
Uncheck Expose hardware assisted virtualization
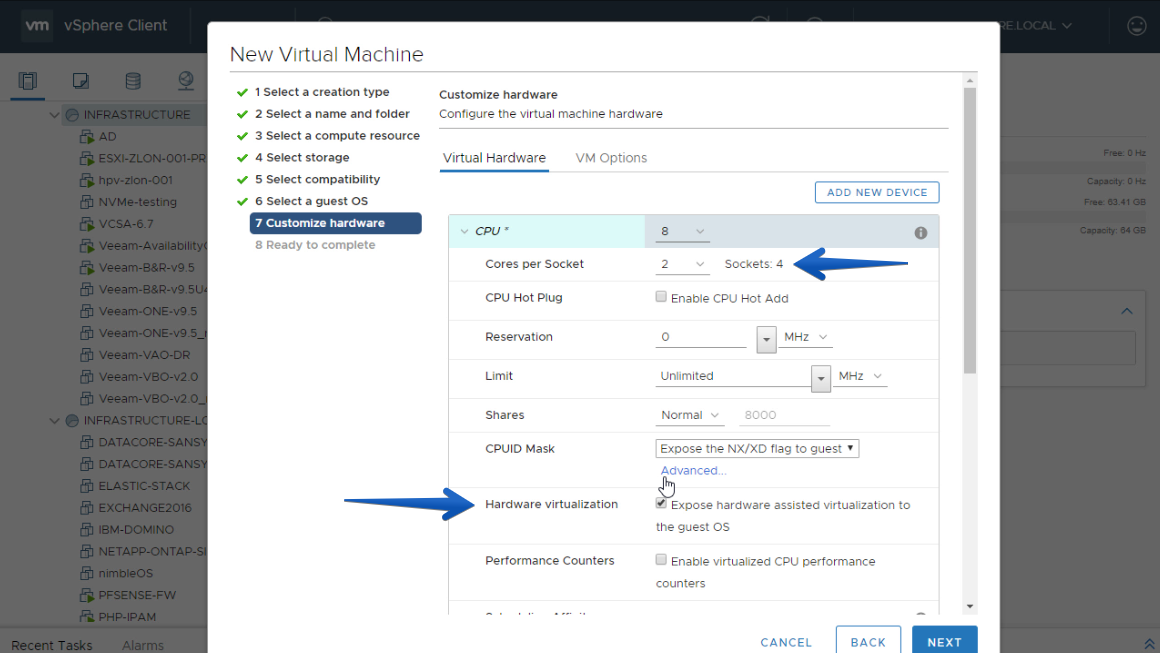click(x=661, y=503)
